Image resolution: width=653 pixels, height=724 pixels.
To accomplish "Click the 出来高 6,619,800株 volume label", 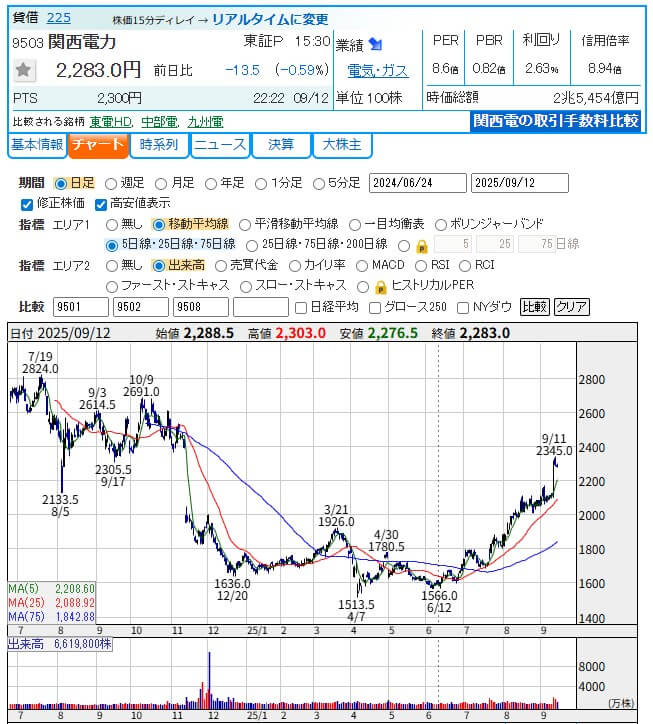I will point(60,644).
